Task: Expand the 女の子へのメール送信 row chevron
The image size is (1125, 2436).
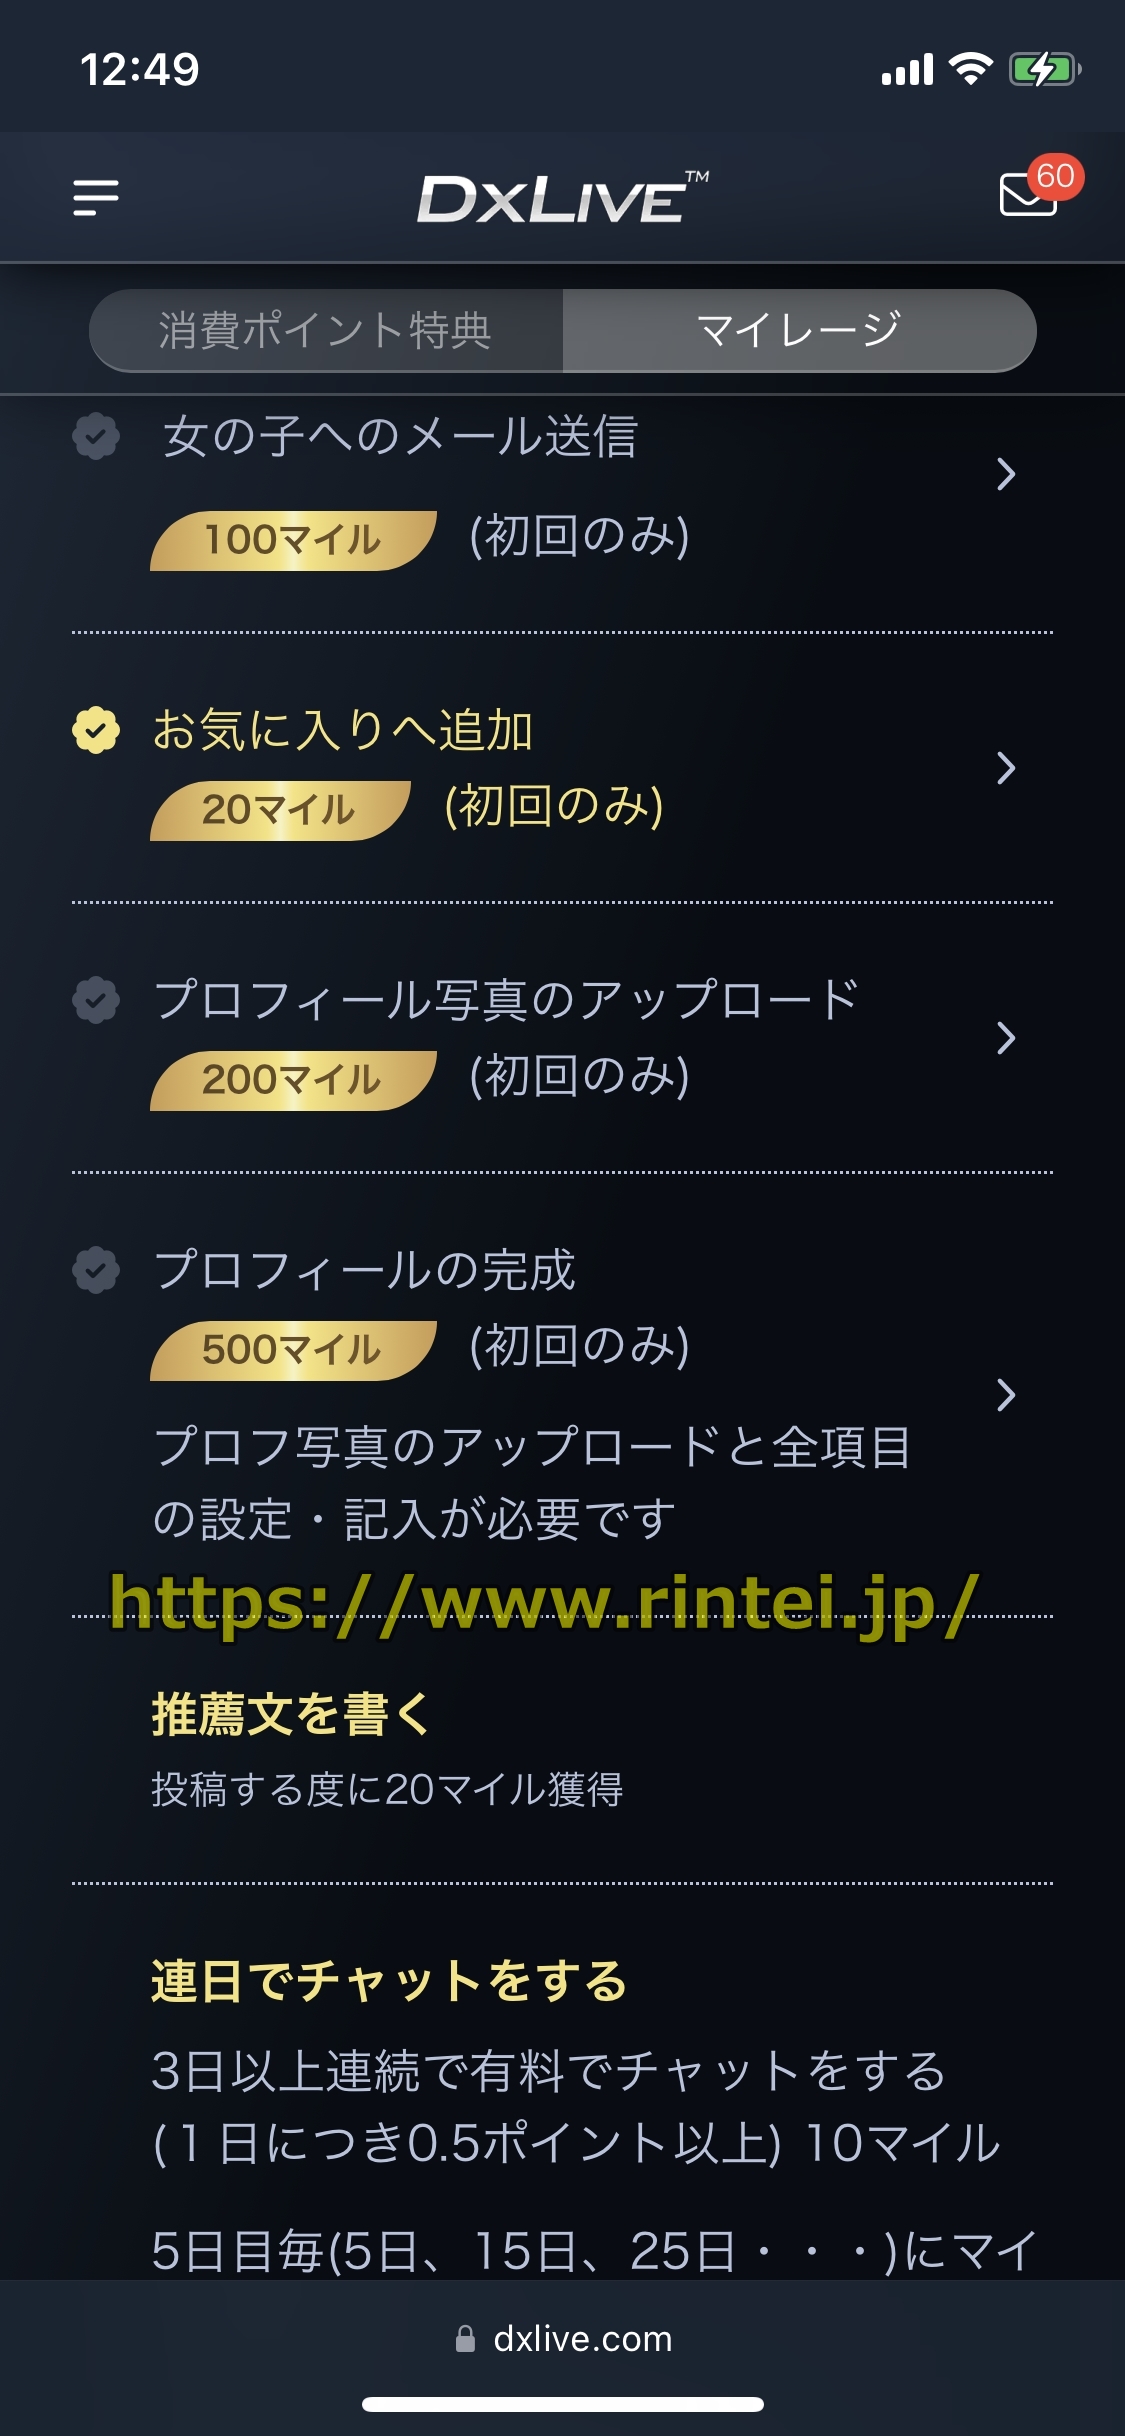Action: click(1006, 474)
